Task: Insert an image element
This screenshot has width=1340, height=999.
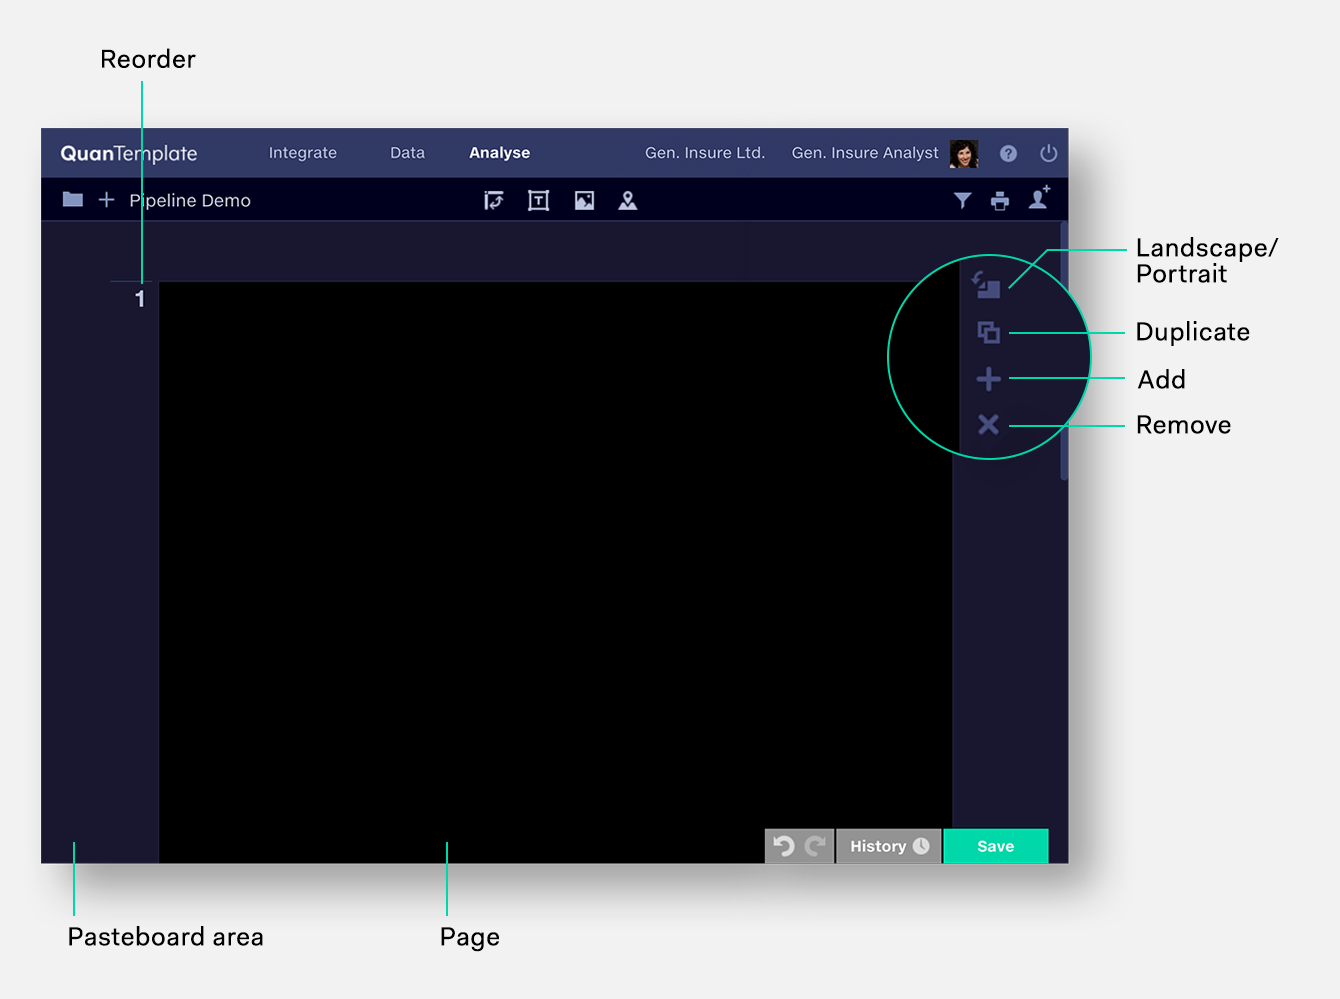Action: pyautogui.click(x=584, y=201)
